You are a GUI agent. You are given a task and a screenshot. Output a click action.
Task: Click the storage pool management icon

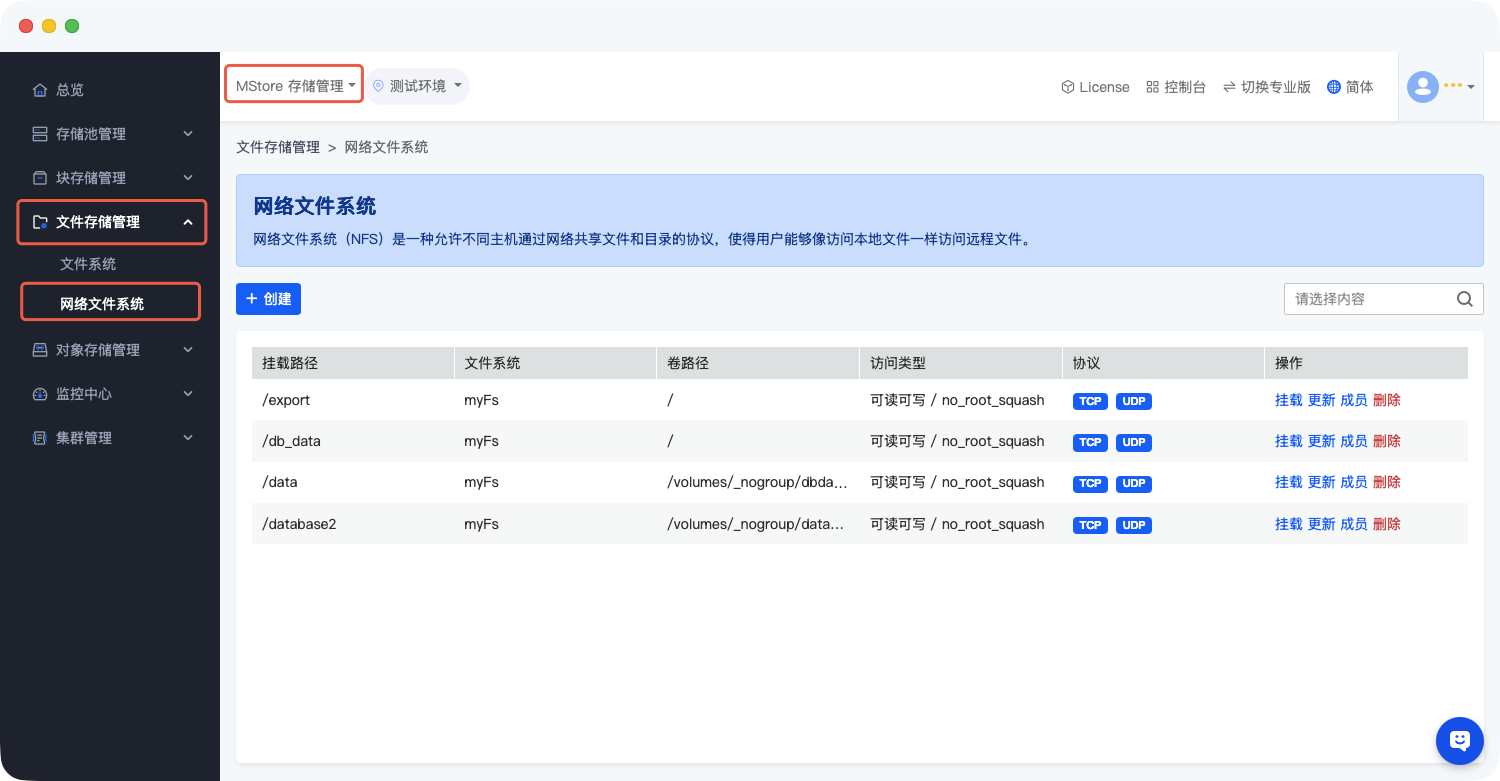40,134
